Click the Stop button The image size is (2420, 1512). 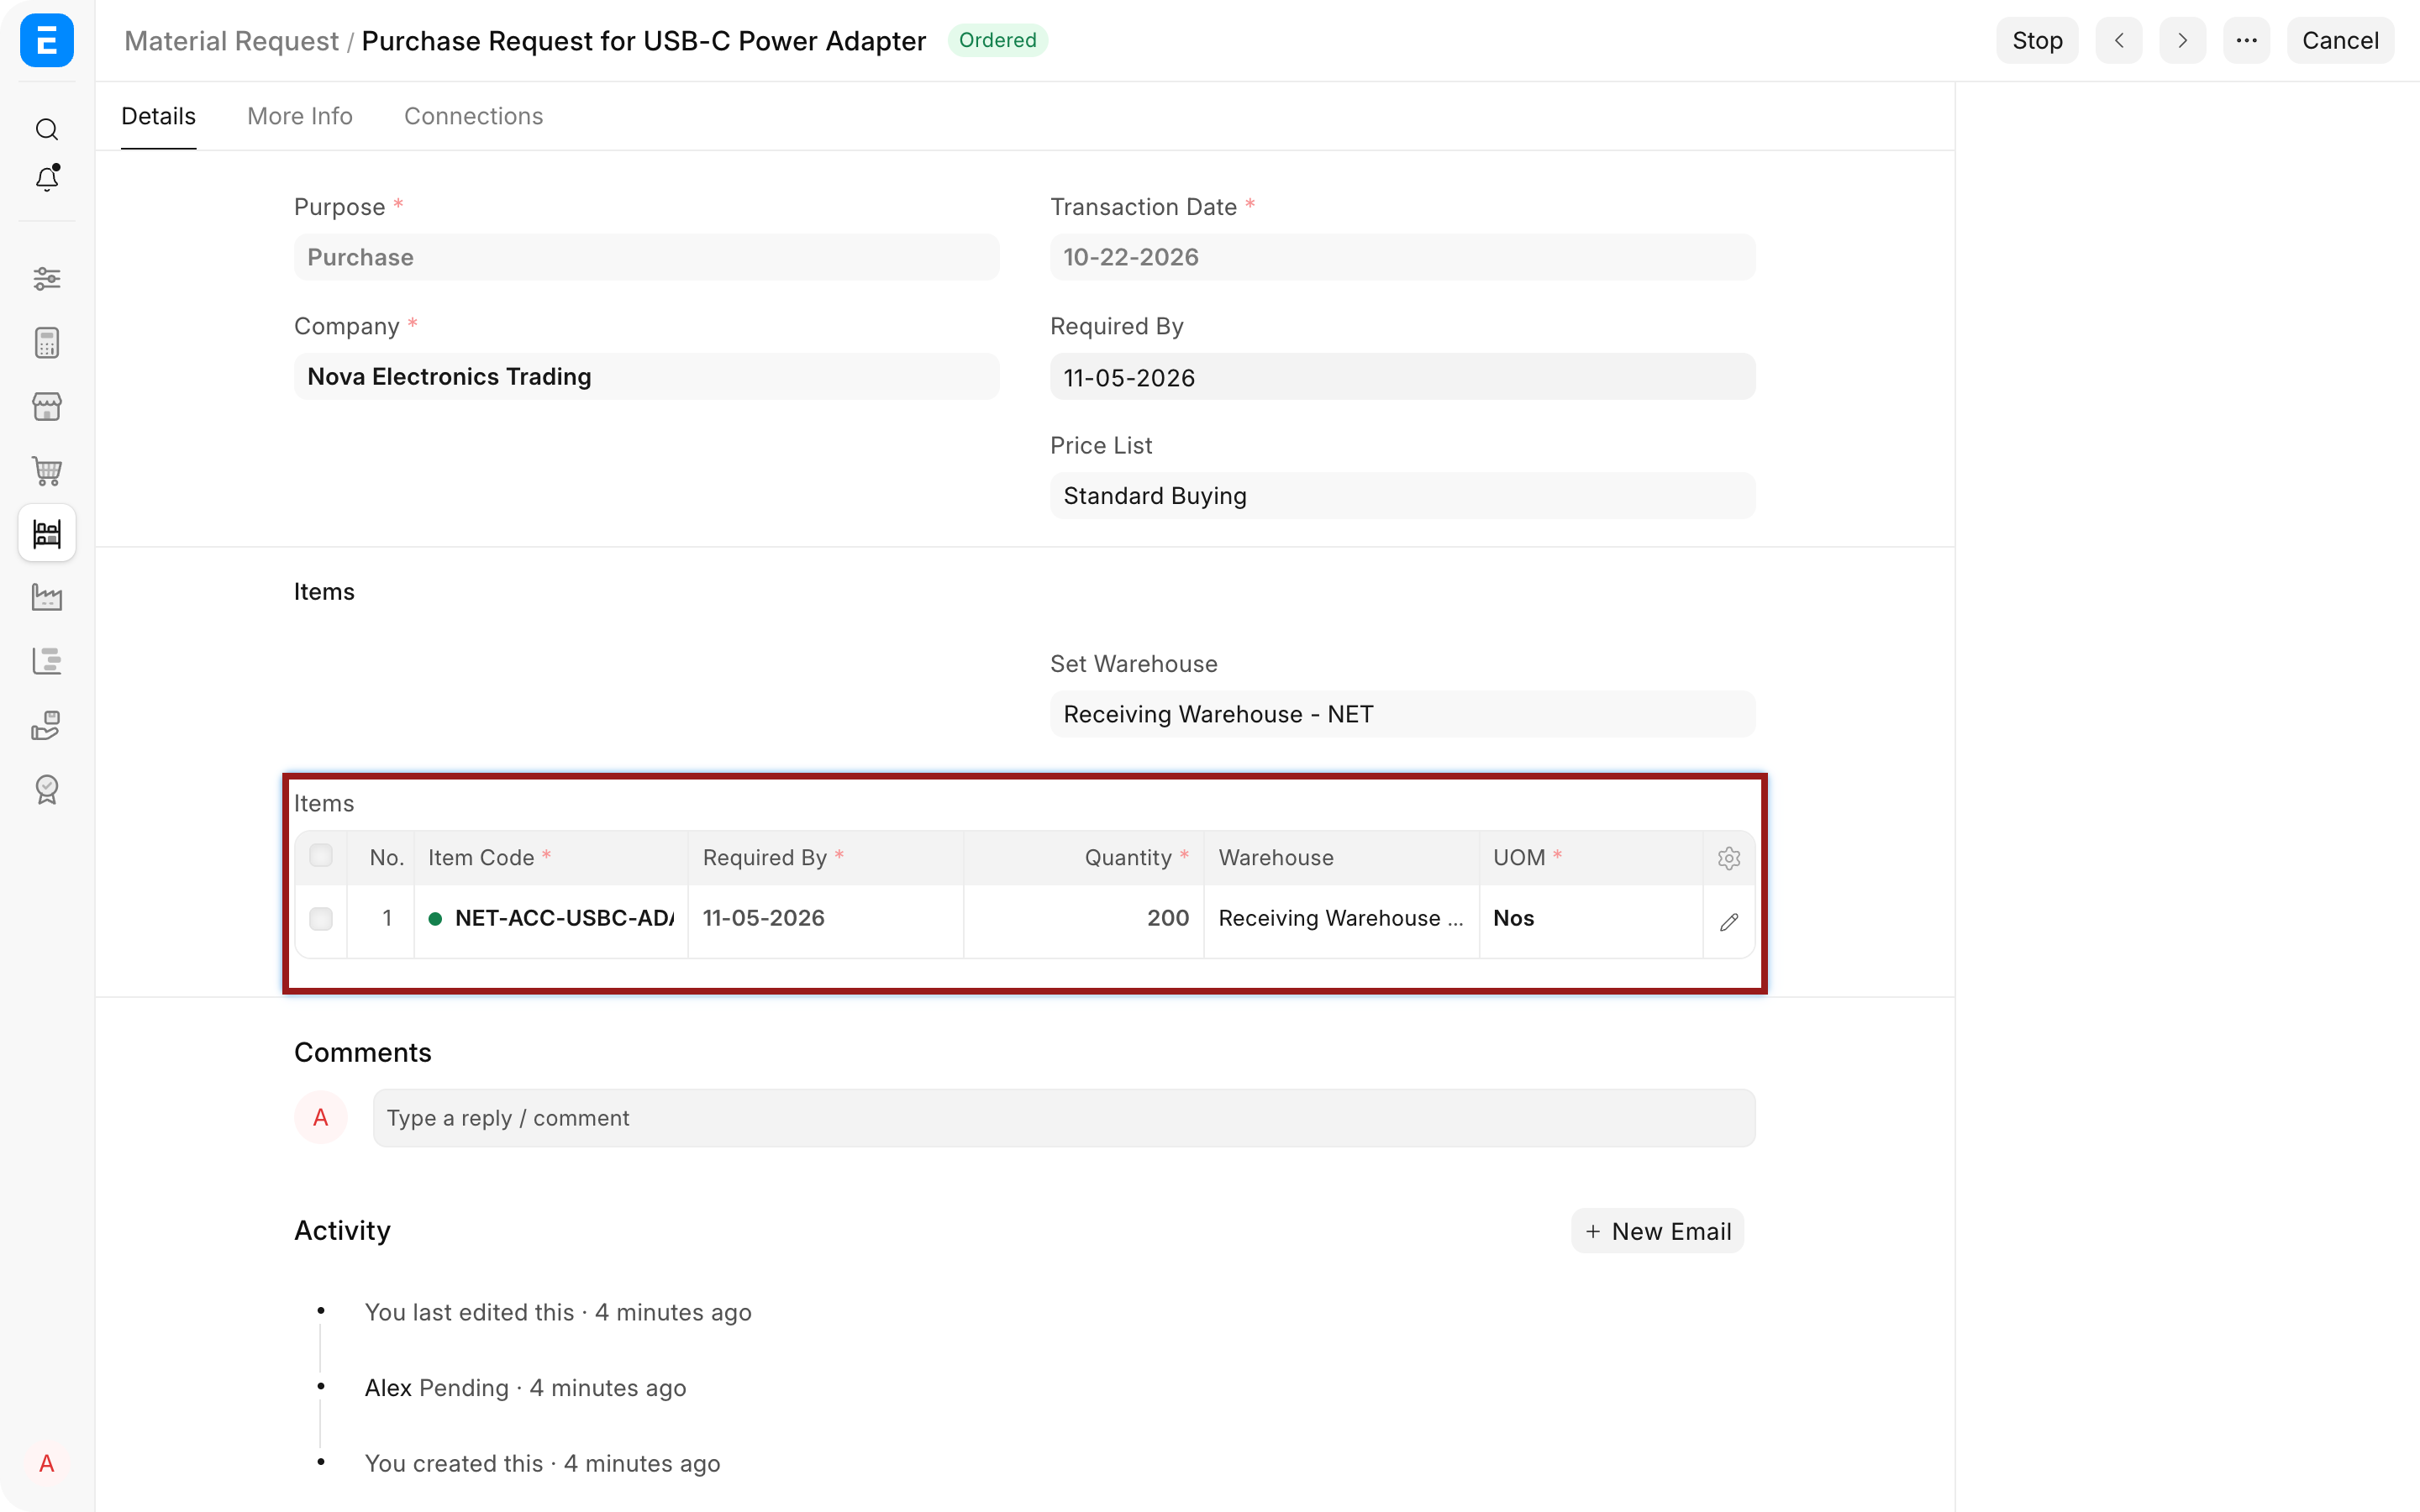tap(2037, 40)
